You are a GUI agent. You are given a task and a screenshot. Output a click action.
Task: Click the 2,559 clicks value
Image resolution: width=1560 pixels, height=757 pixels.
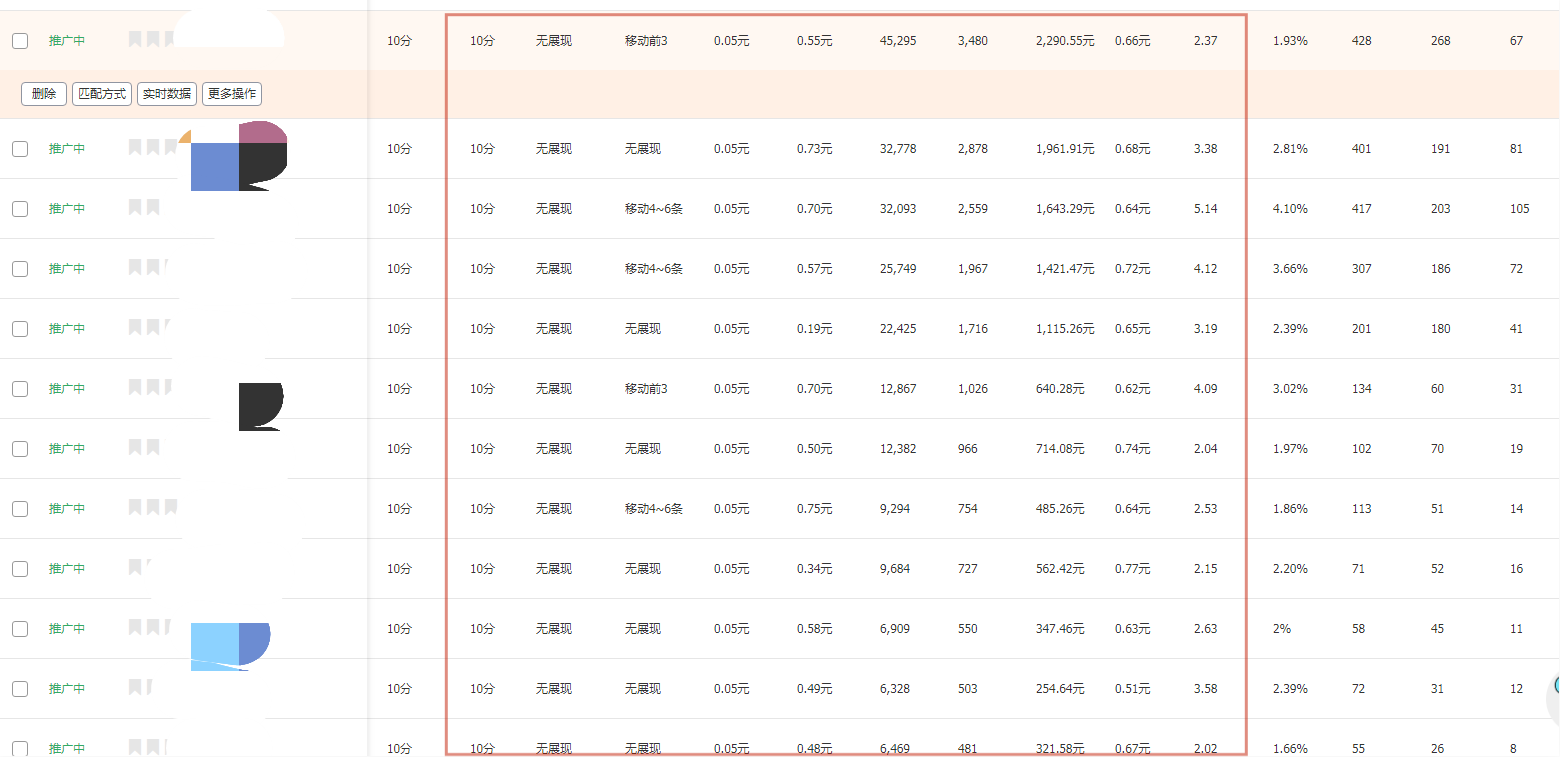coord(973,209)
